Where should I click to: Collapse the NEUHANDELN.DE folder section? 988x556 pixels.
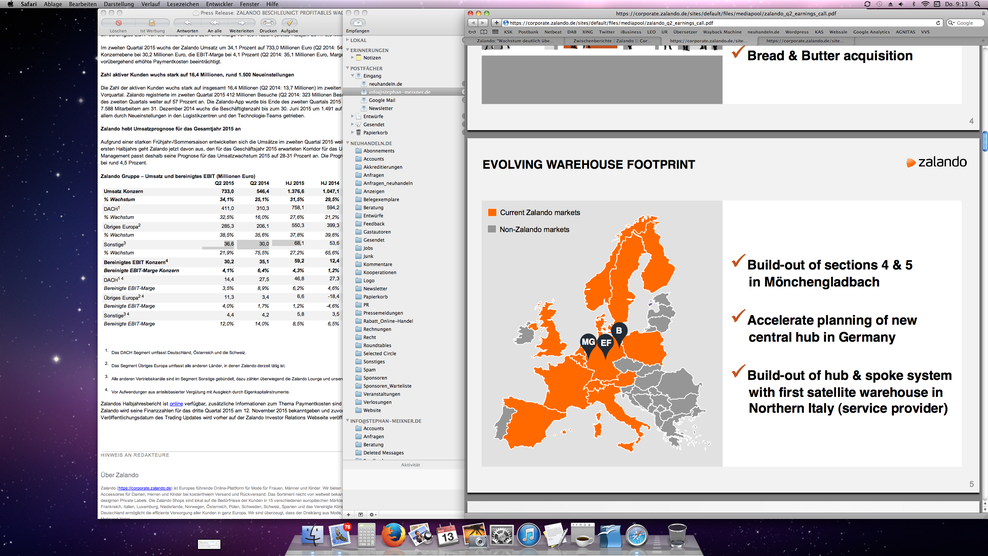coord(347,143)
